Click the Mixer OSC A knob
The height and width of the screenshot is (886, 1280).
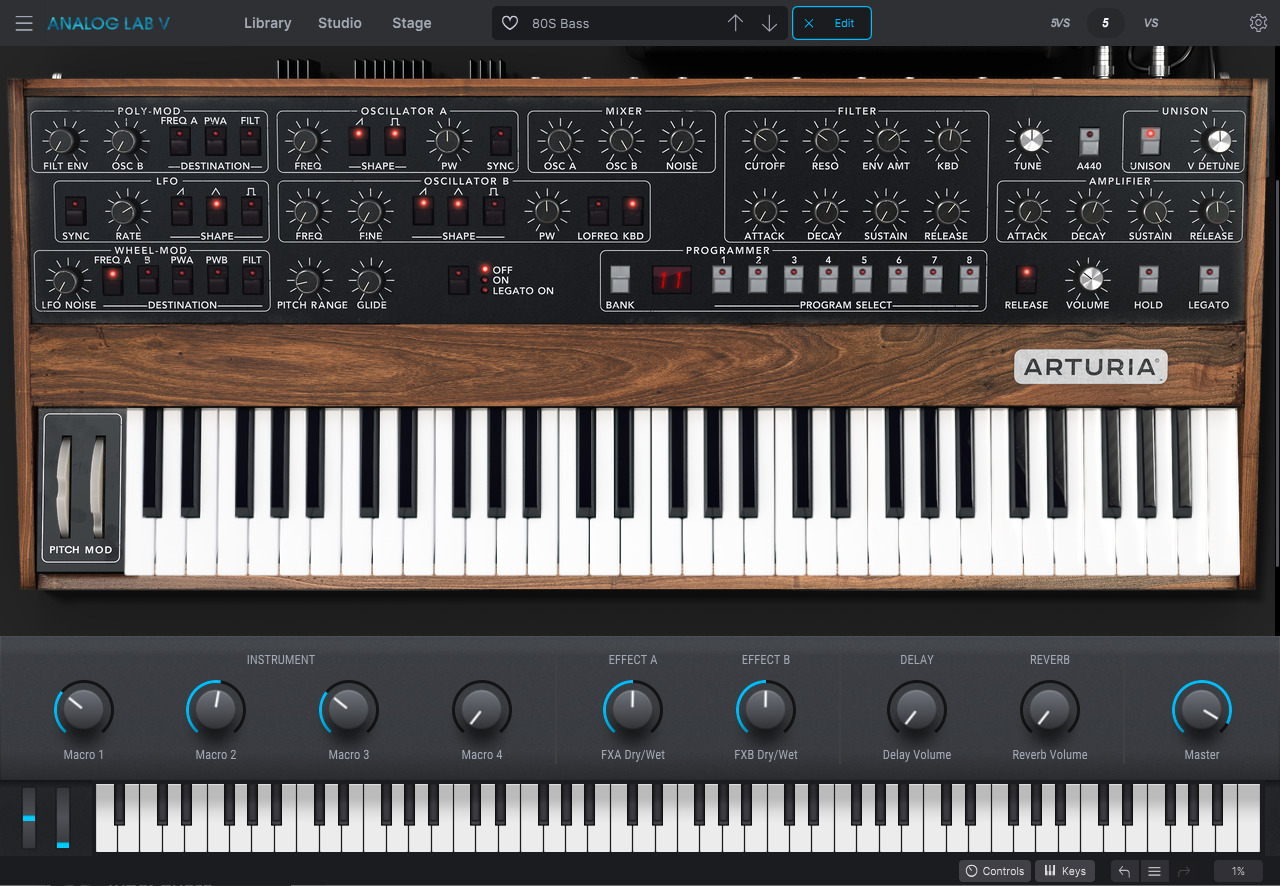point(559,141)
